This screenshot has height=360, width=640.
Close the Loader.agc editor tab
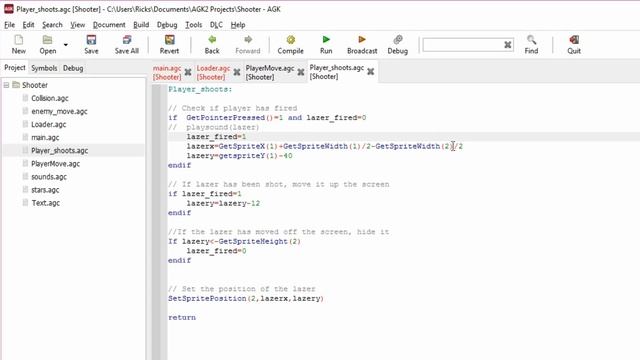tap(237, 72)
